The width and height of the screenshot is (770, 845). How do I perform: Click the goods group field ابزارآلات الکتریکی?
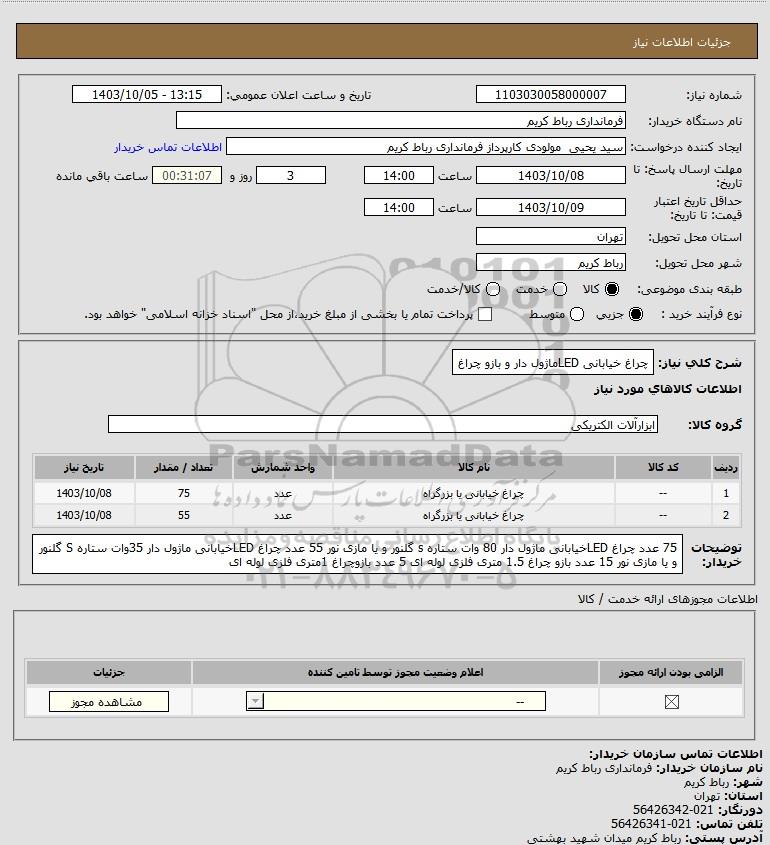click(x=383, y=424)
